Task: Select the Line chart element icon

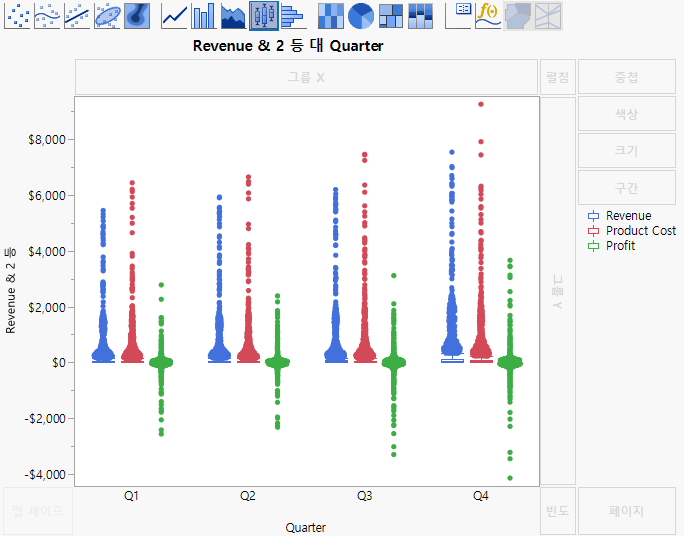Action: [x=174, y=16]
